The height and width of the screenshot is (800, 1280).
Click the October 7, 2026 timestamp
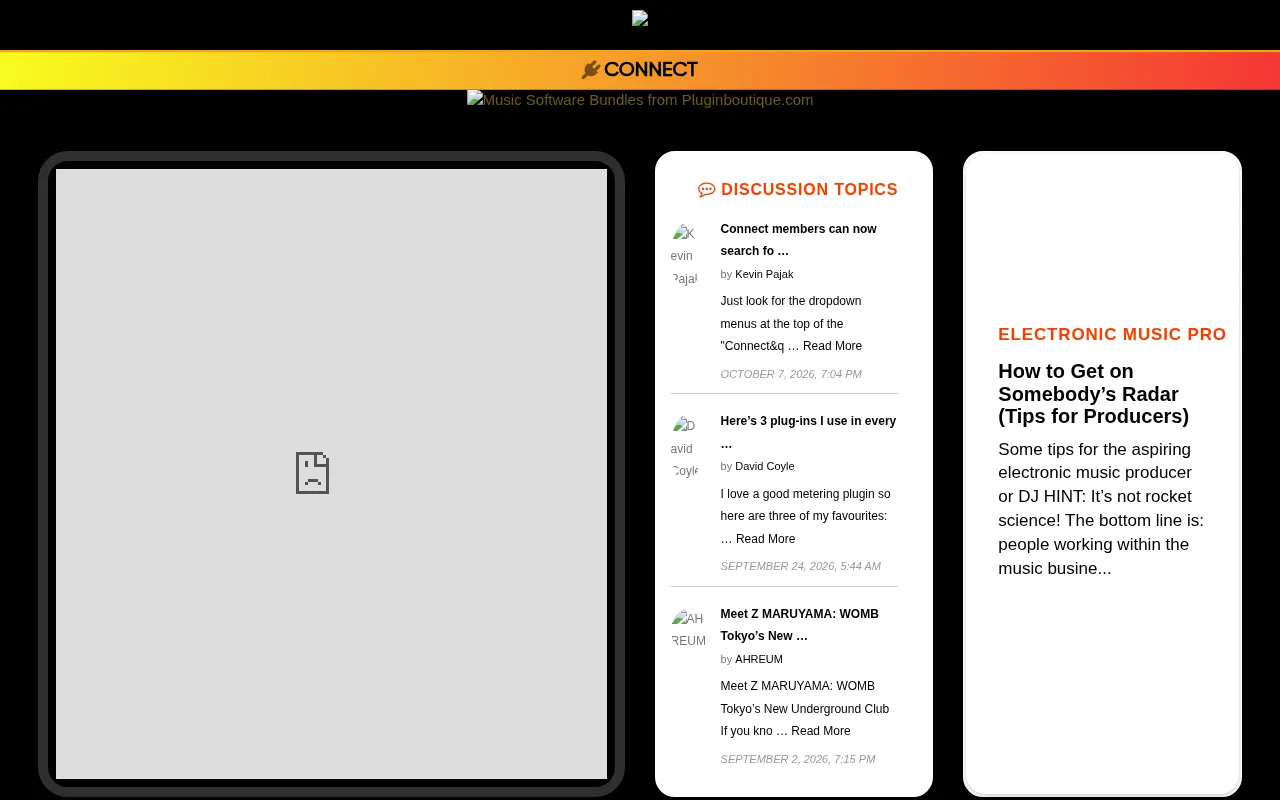pyautogui.click(x=791, y=374)
